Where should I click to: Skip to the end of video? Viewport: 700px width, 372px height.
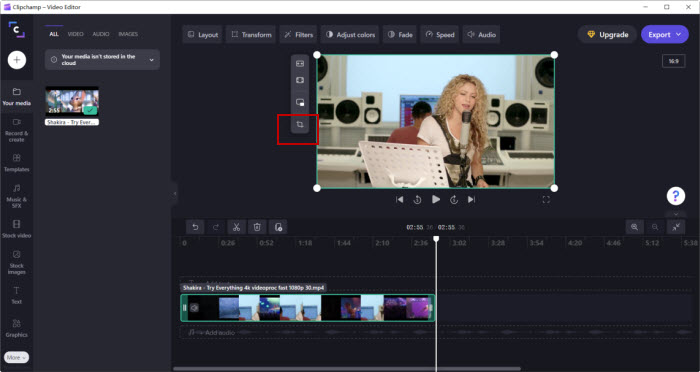click(471, 200)
